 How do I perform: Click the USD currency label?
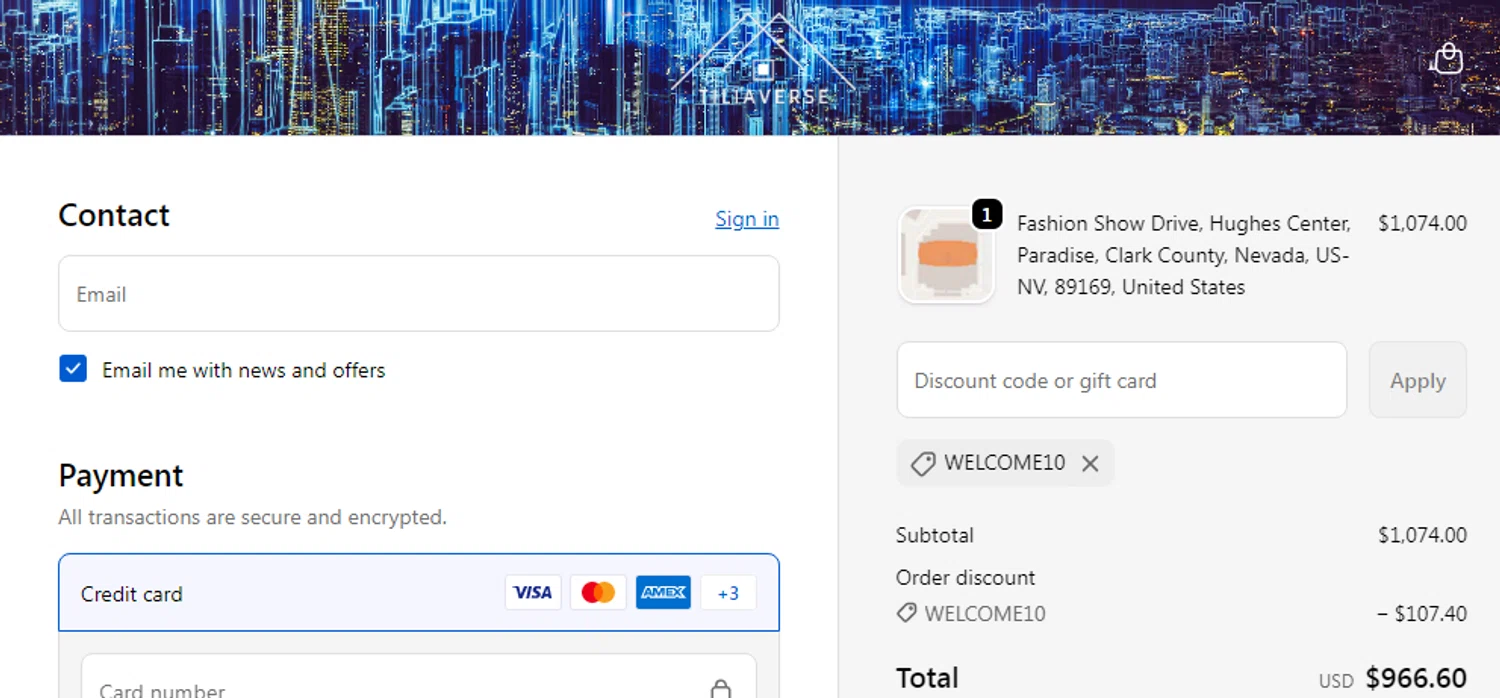(1336, 682)
